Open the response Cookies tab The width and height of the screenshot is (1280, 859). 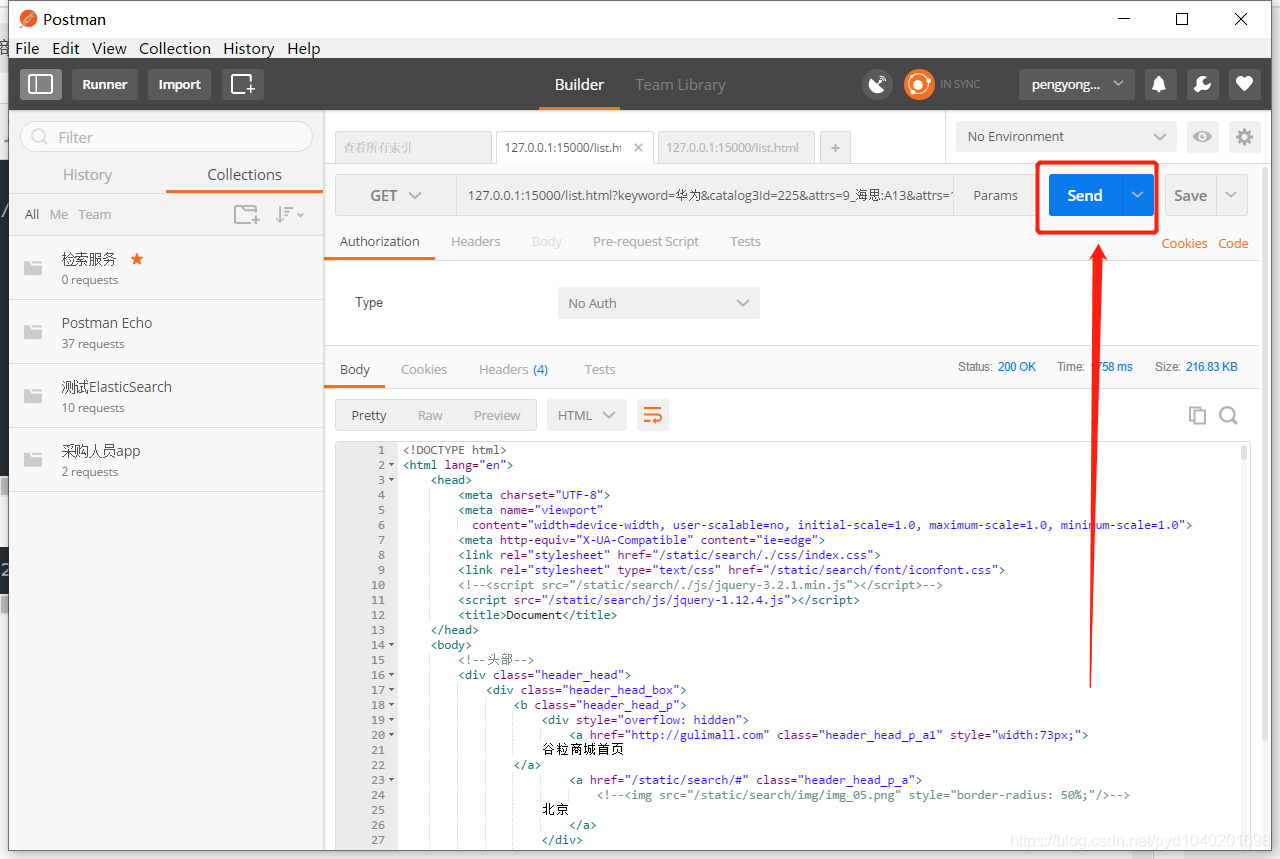tap(424, 369)
